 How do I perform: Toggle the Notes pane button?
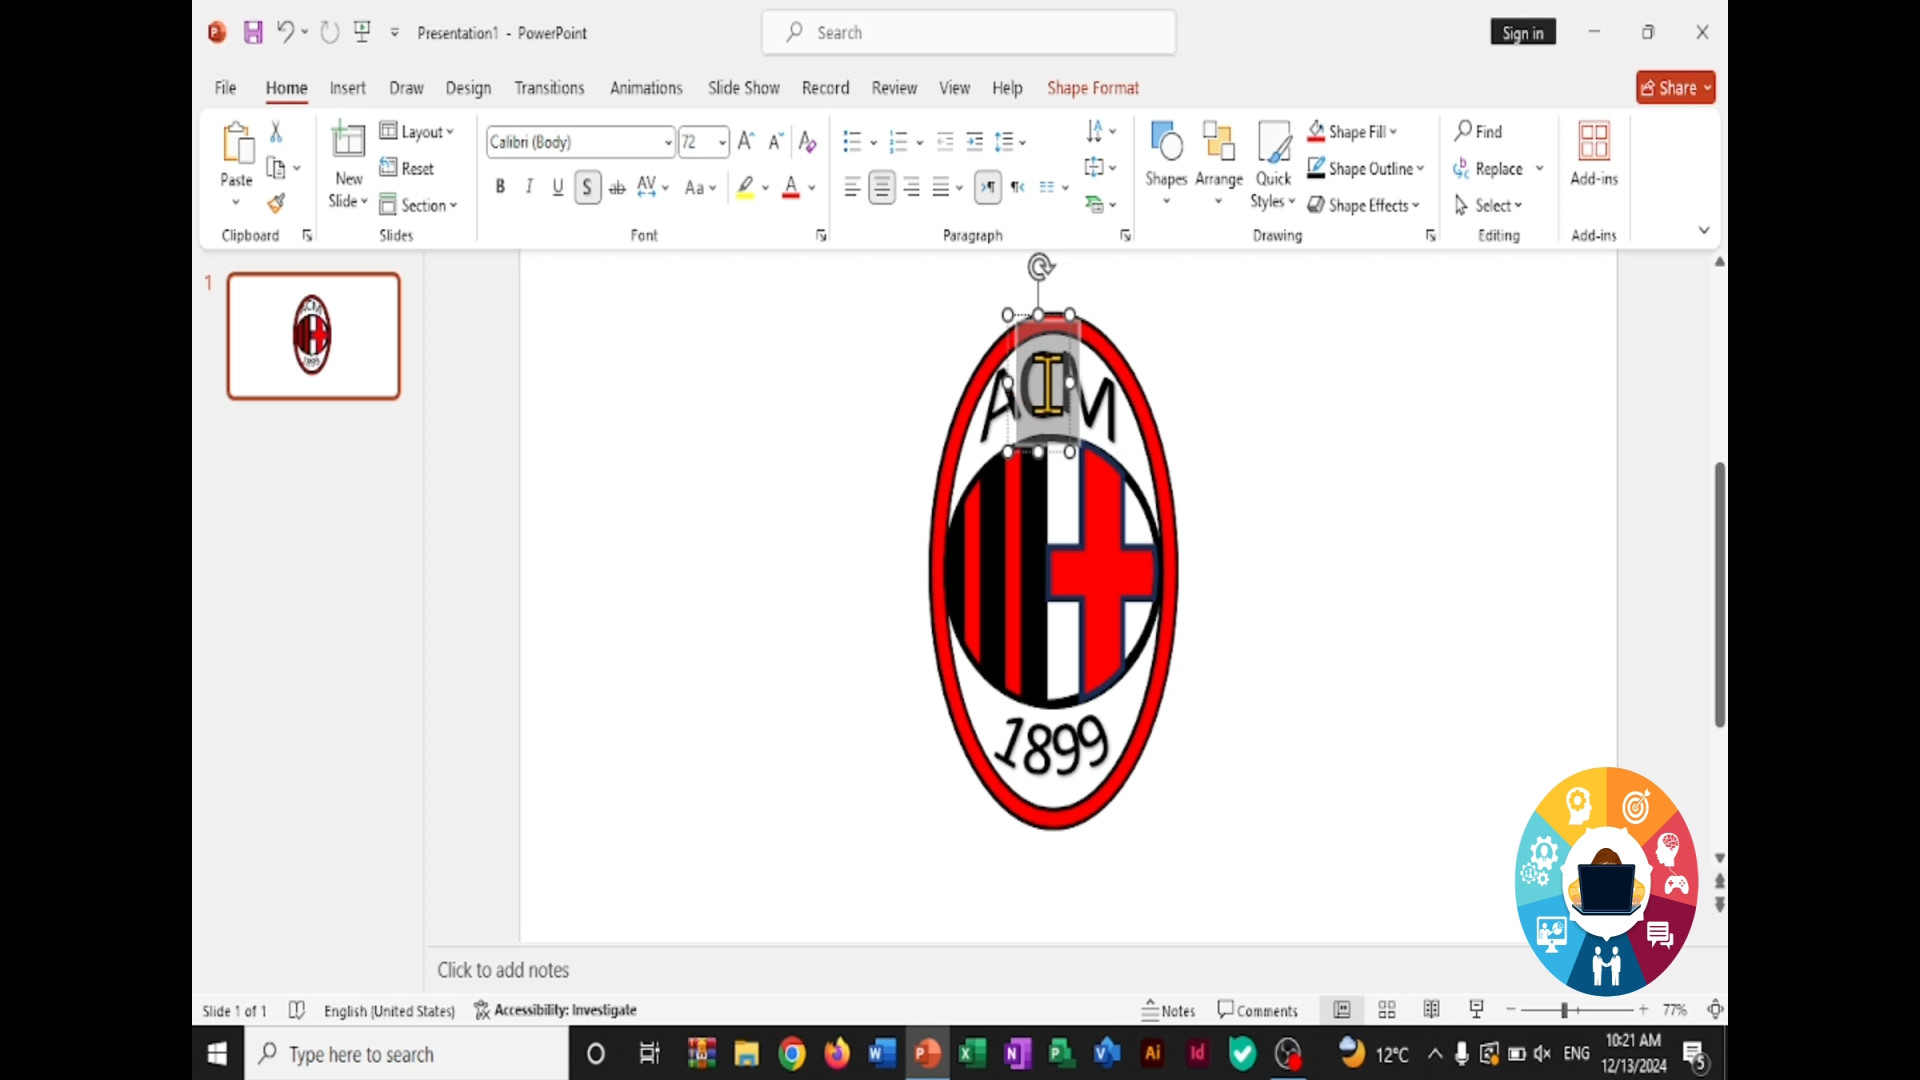(1168, 1010)
